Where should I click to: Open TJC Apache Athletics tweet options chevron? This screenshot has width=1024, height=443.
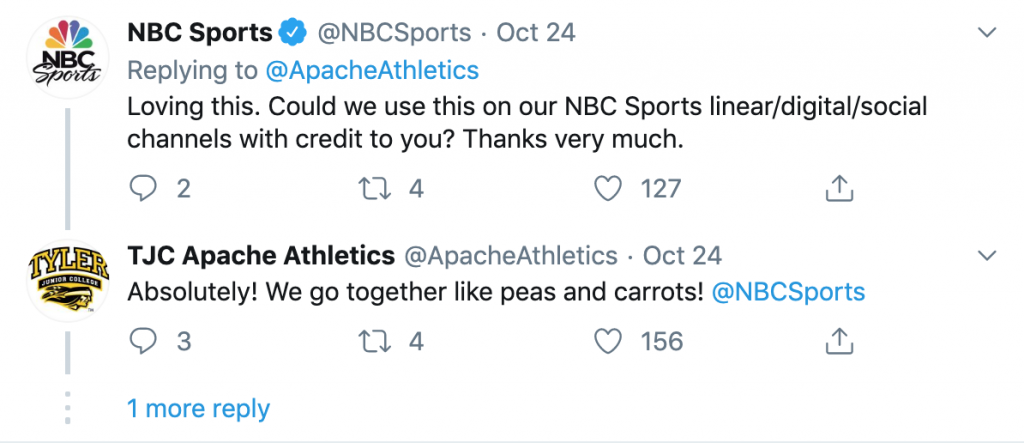point(986,255)
